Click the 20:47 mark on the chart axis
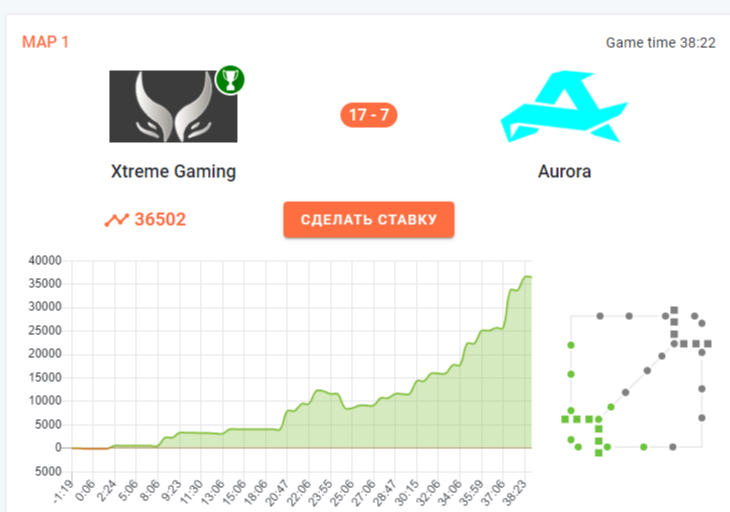This screenshot has height=512, width=730. pos(278,492)
